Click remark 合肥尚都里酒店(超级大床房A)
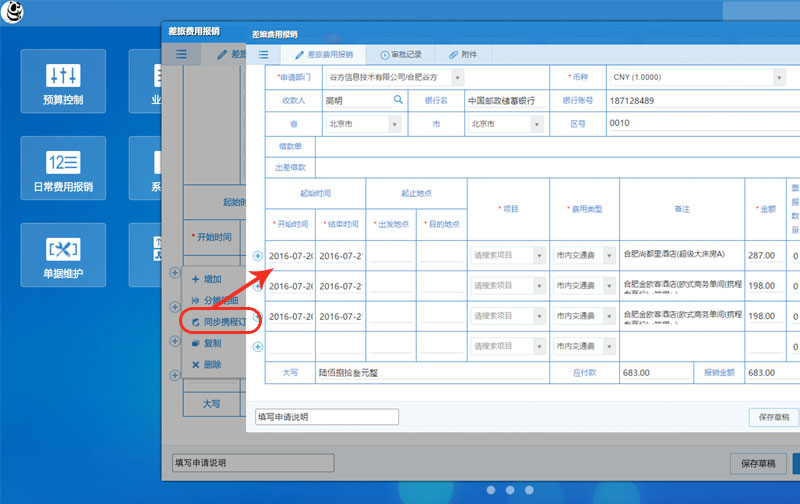Viewport: 800px width, 504px height. point(674,254)
